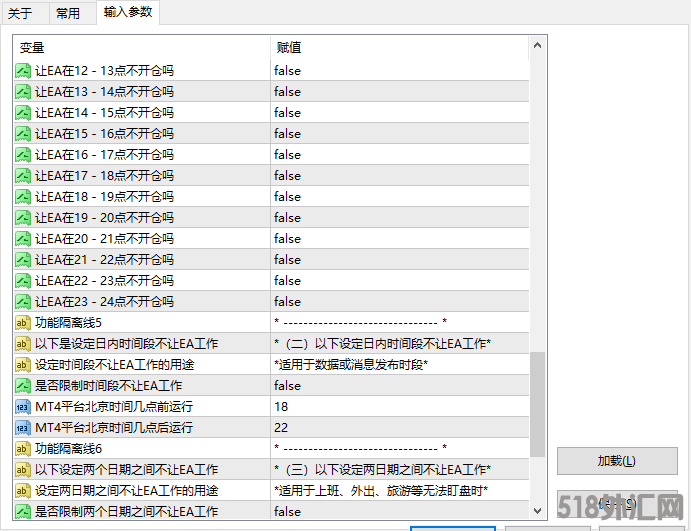The width and height of the screenshot is (691, 531).
Task: Select the value 18 for 北京时间几点前运行
Action: click(400, 407)
